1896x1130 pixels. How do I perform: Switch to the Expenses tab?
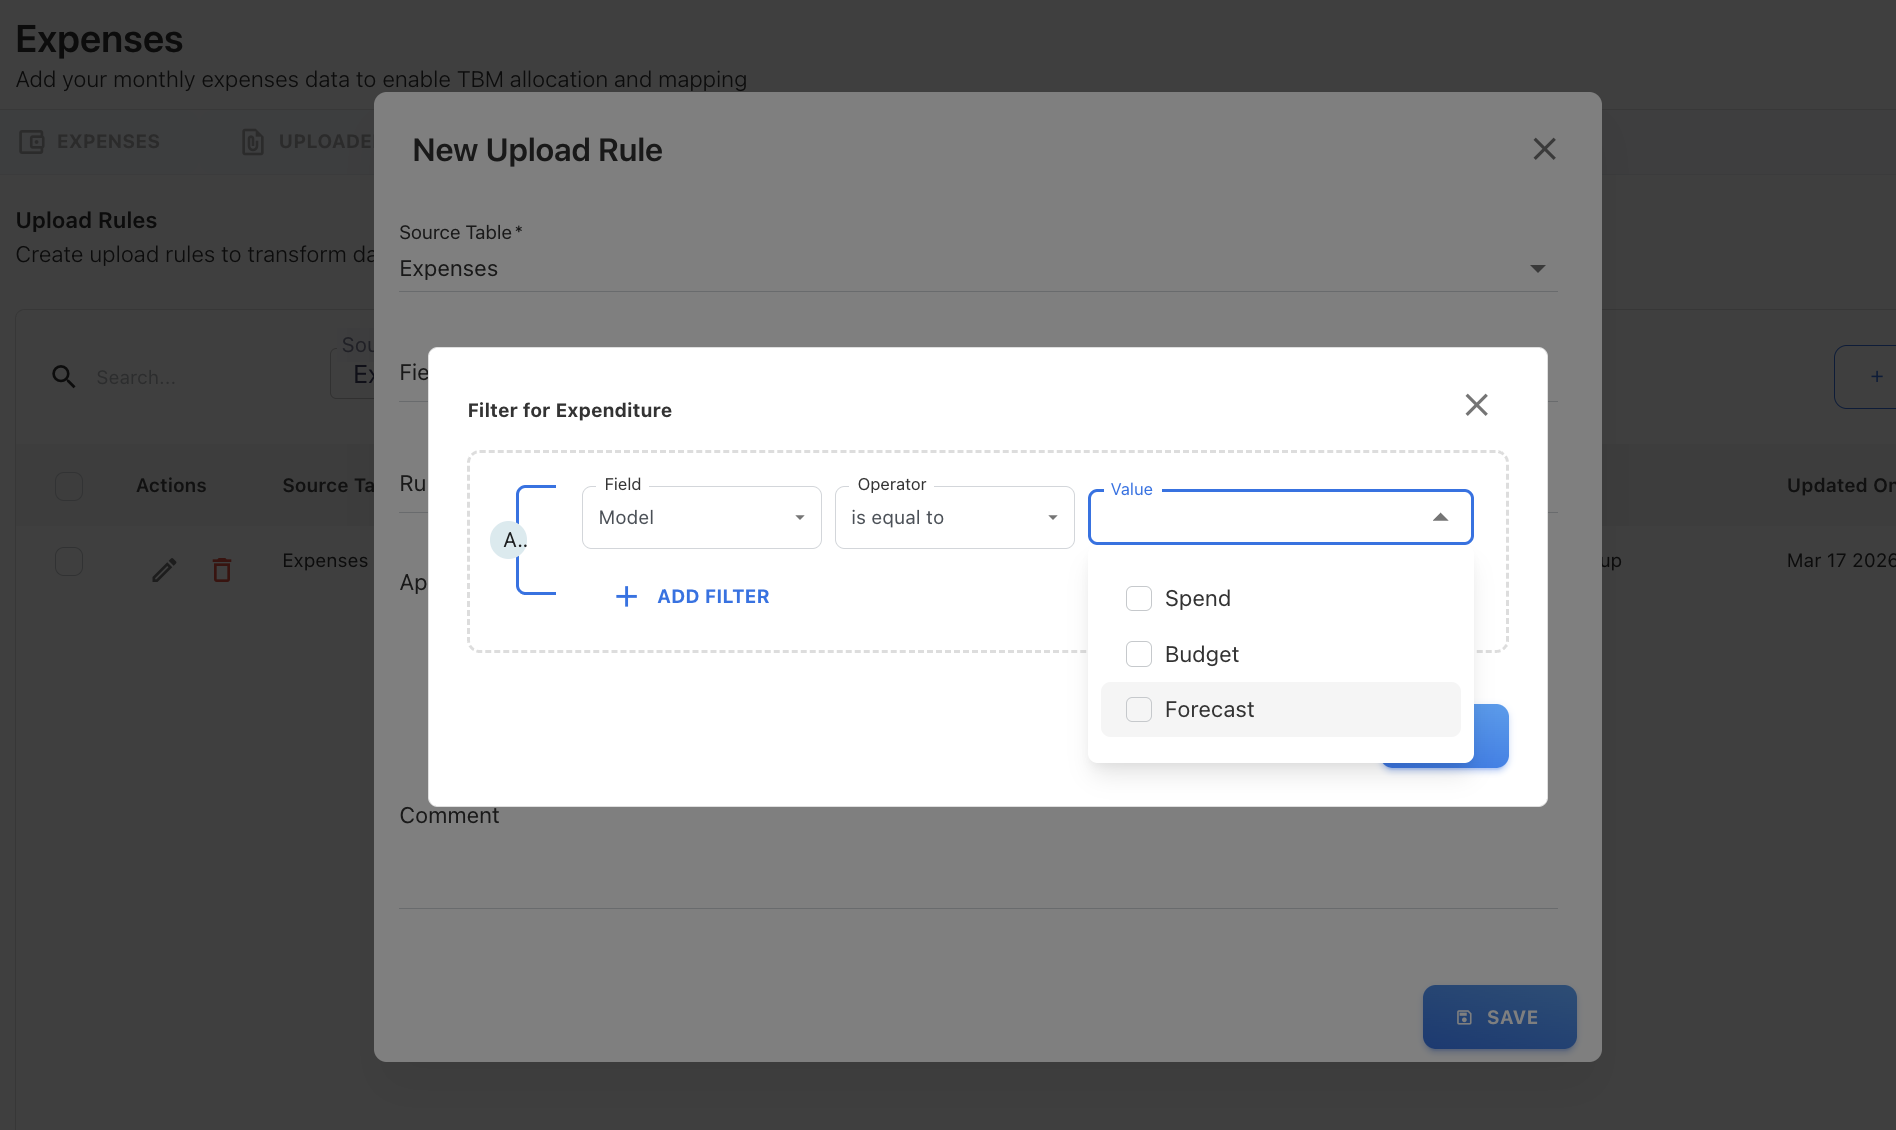click(x=107, y=142)
